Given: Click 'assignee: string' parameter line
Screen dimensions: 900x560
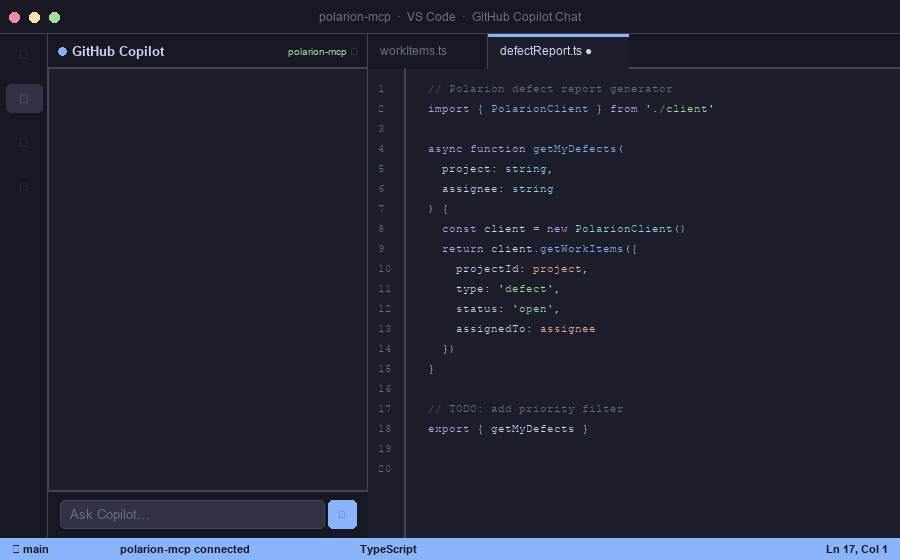Looking at the screenshot, I should 498,189.
